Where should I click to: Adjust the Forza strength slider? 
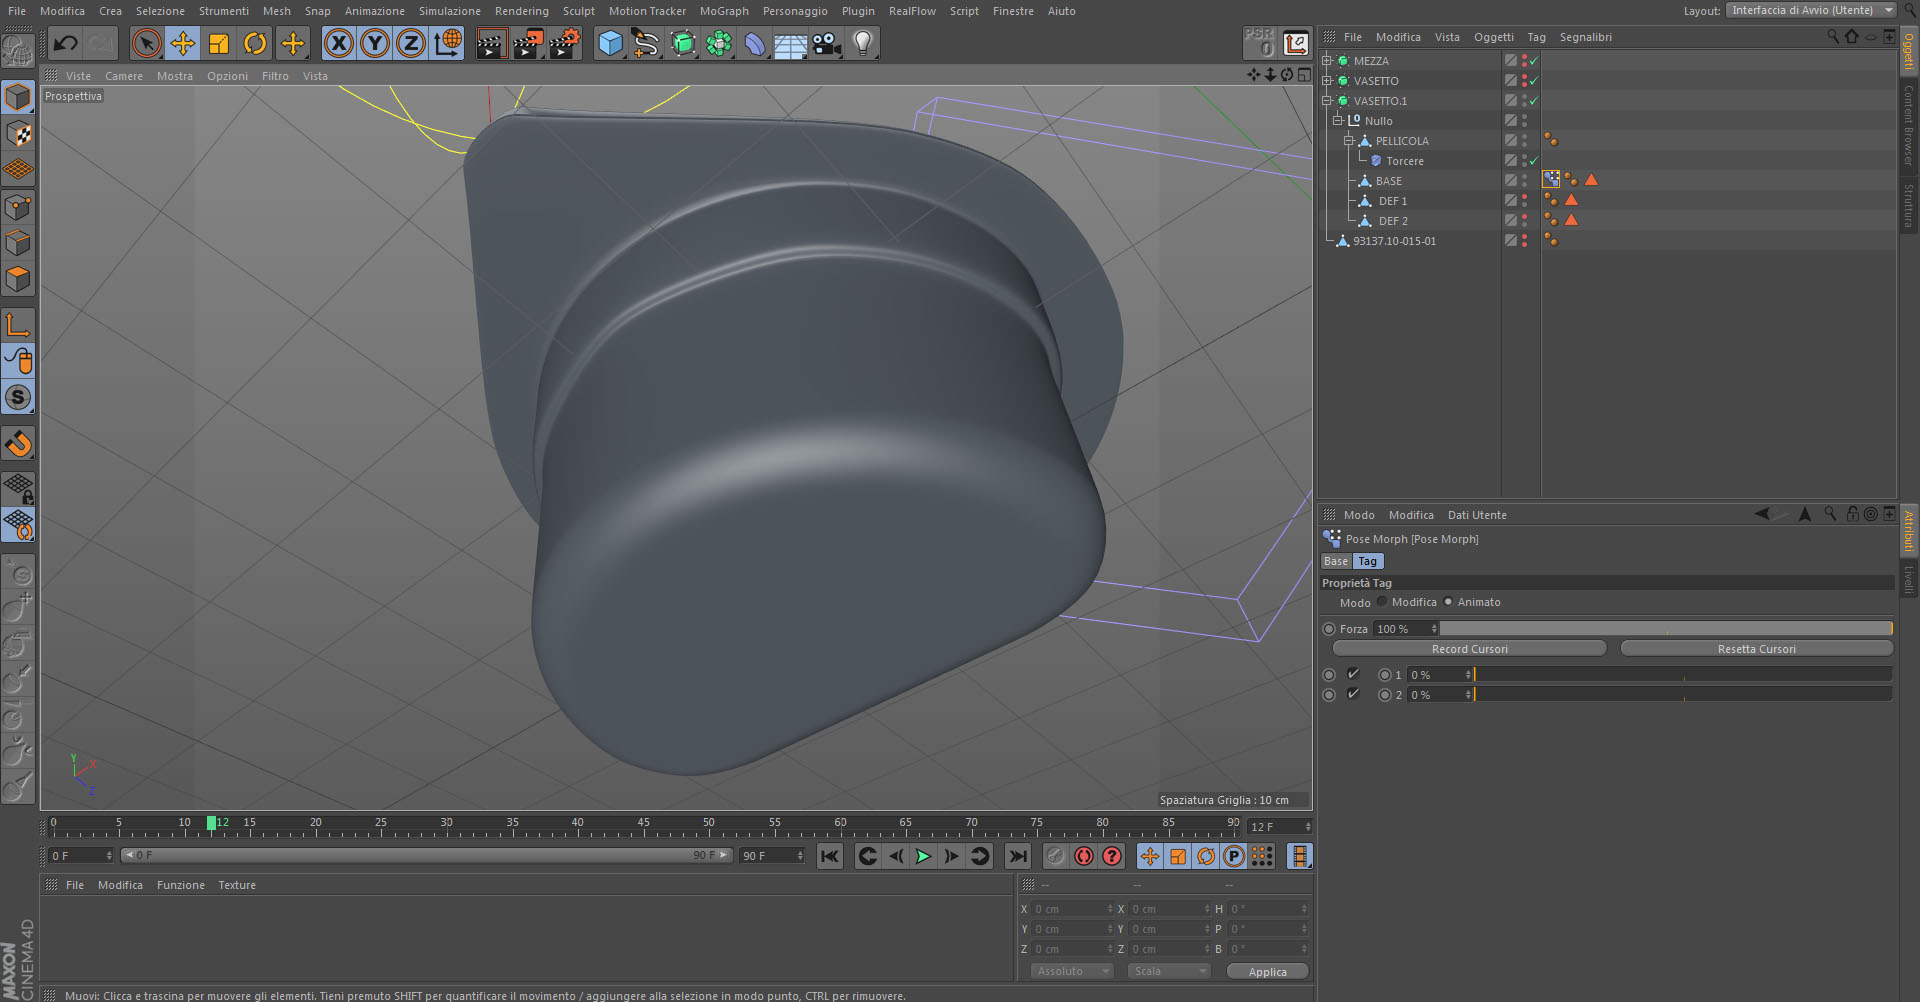pyautogui.click(x=1665, y=629)
